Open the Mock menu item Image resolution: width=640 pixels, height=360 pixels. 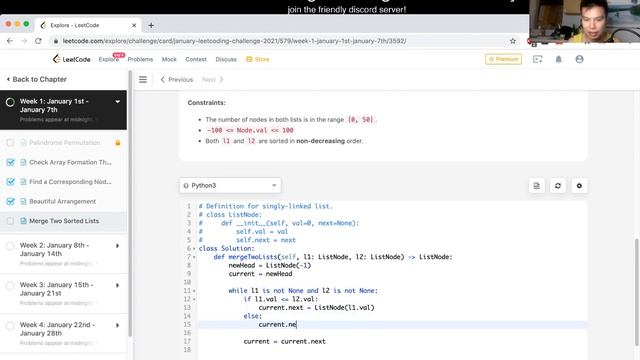169,59
